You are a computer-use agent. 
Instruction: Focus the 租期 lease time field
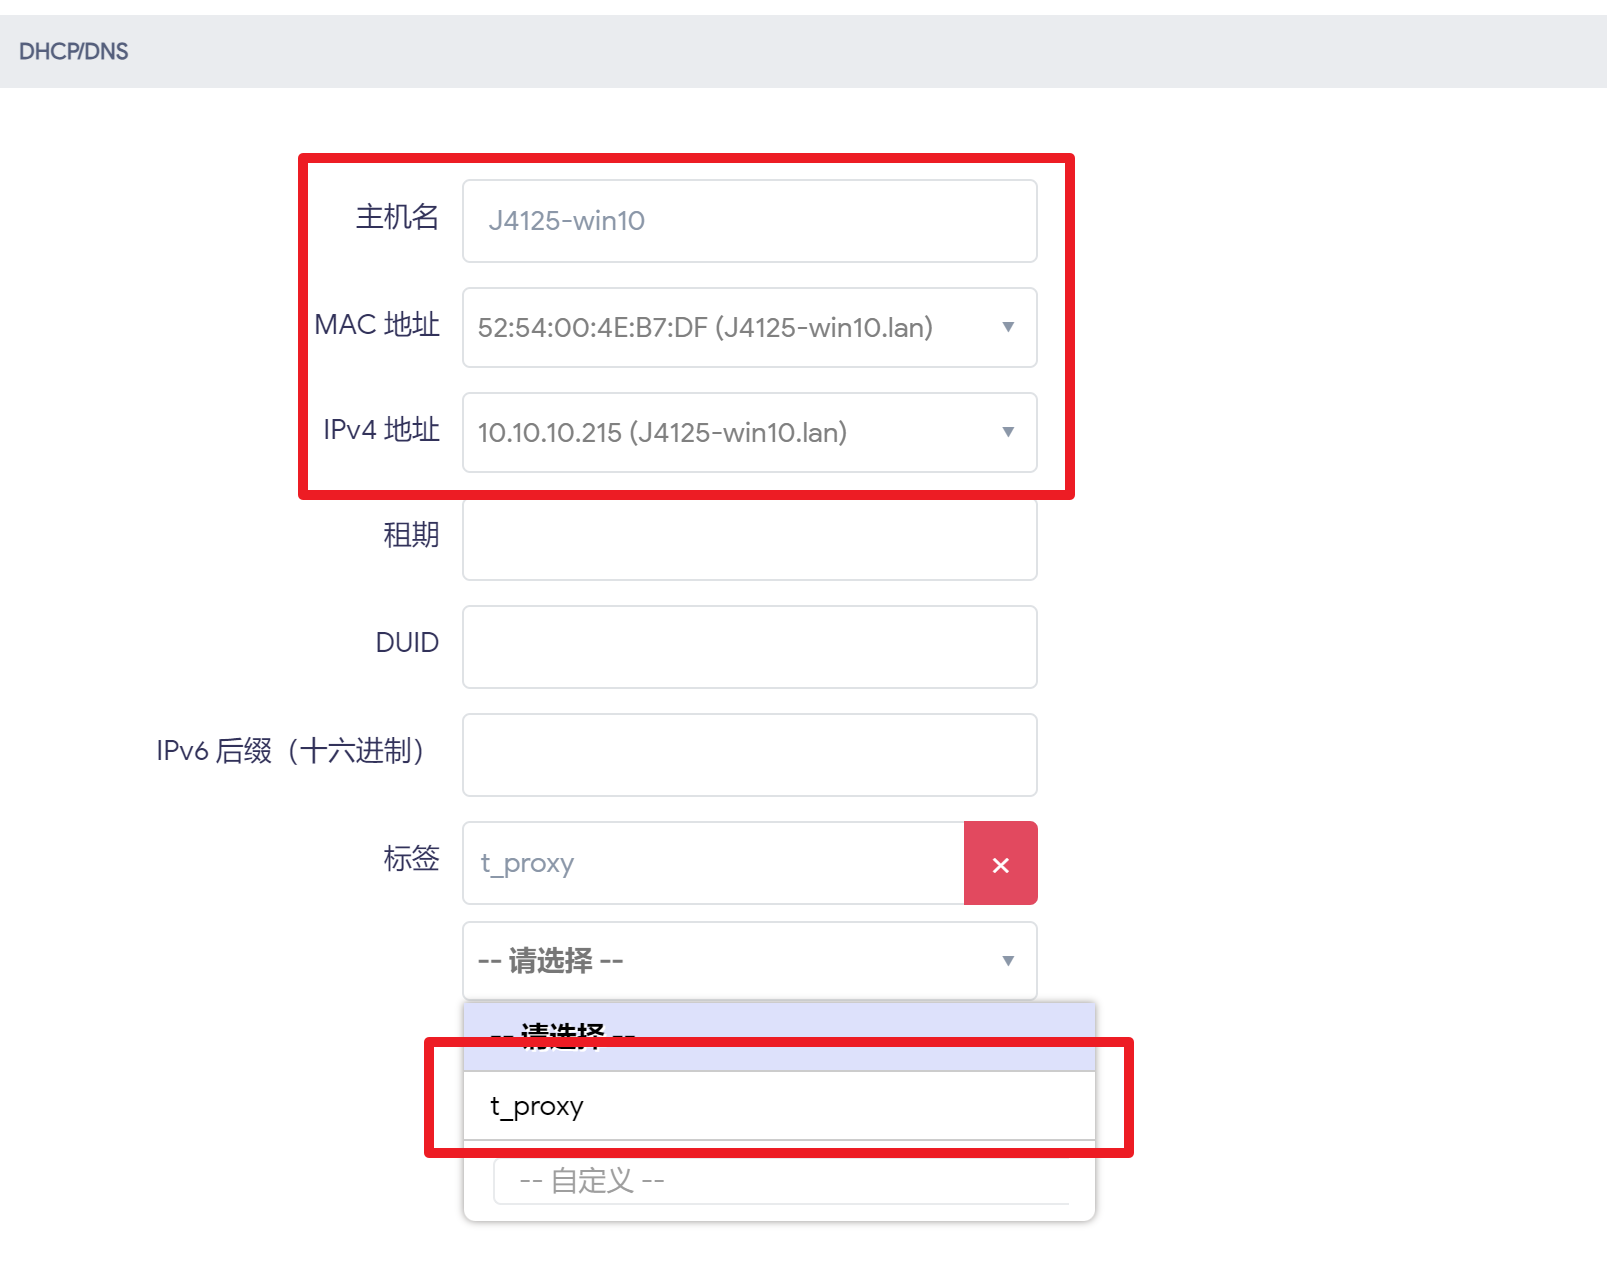(x=750, y=540)
